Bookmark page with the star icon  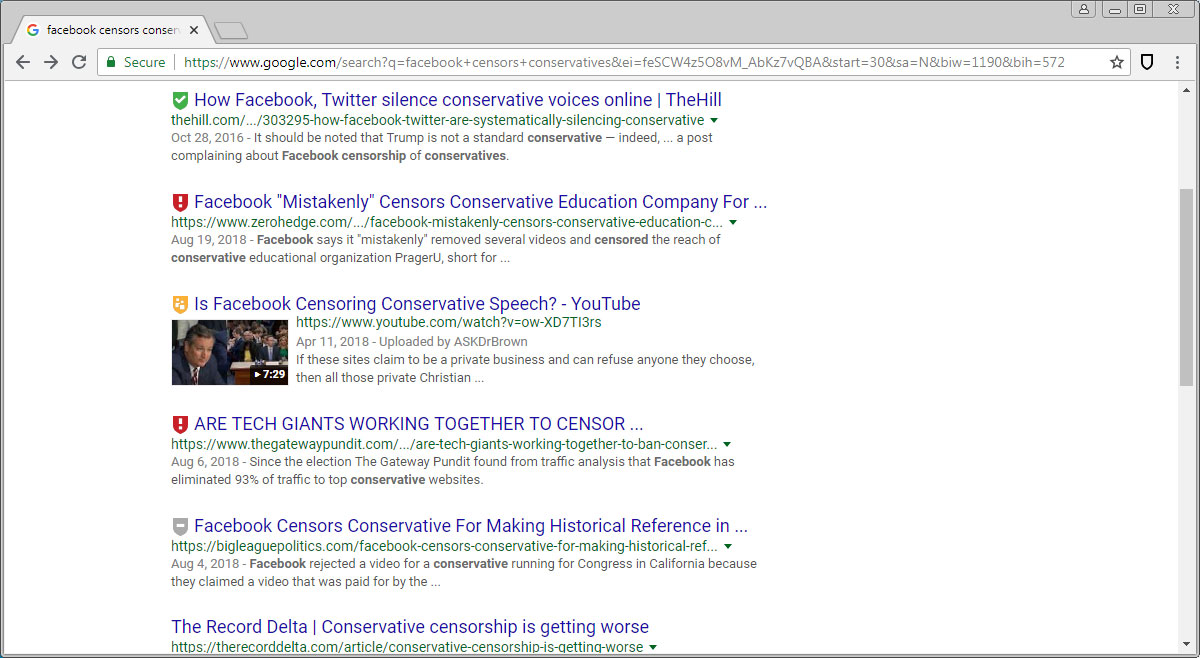click(x=1117, y=62)
